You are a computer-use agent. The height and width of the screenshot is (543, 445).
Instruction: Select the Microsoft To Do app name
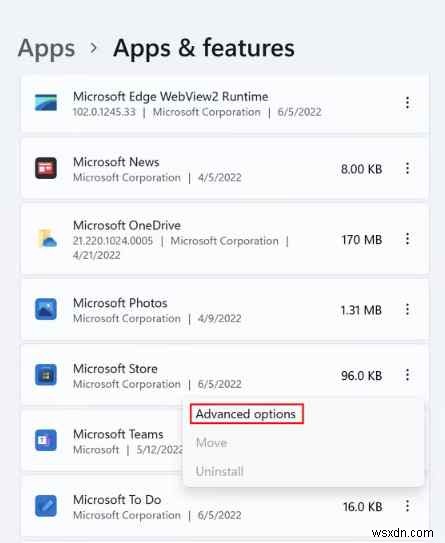tap(117, 499)
